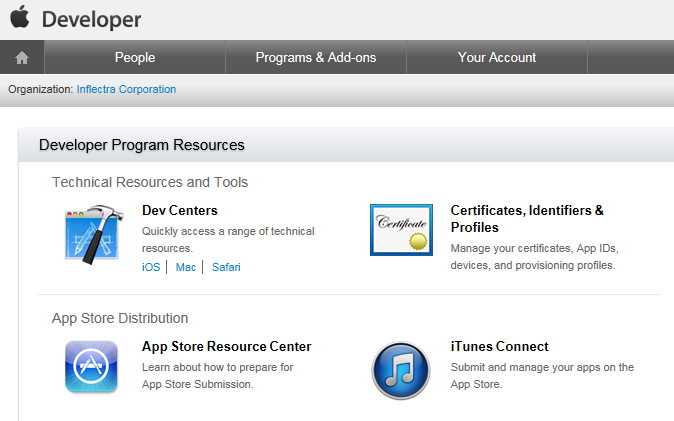Open the Inflectra Corporation organization link
The image size is (674, 421).
click(x=126, y=89)
